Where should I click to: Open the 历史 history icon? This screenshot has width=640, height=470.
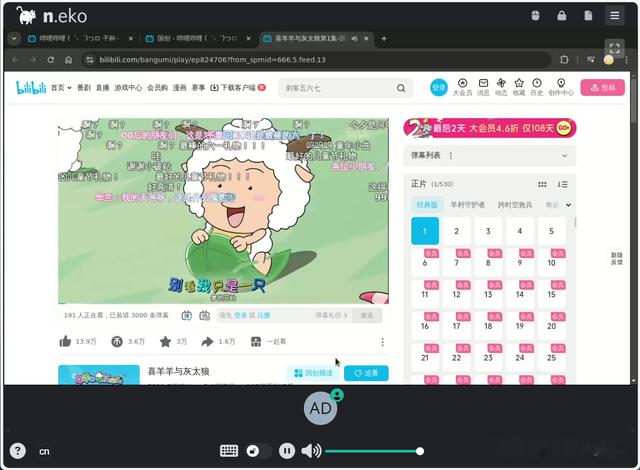tap(537, 87)
